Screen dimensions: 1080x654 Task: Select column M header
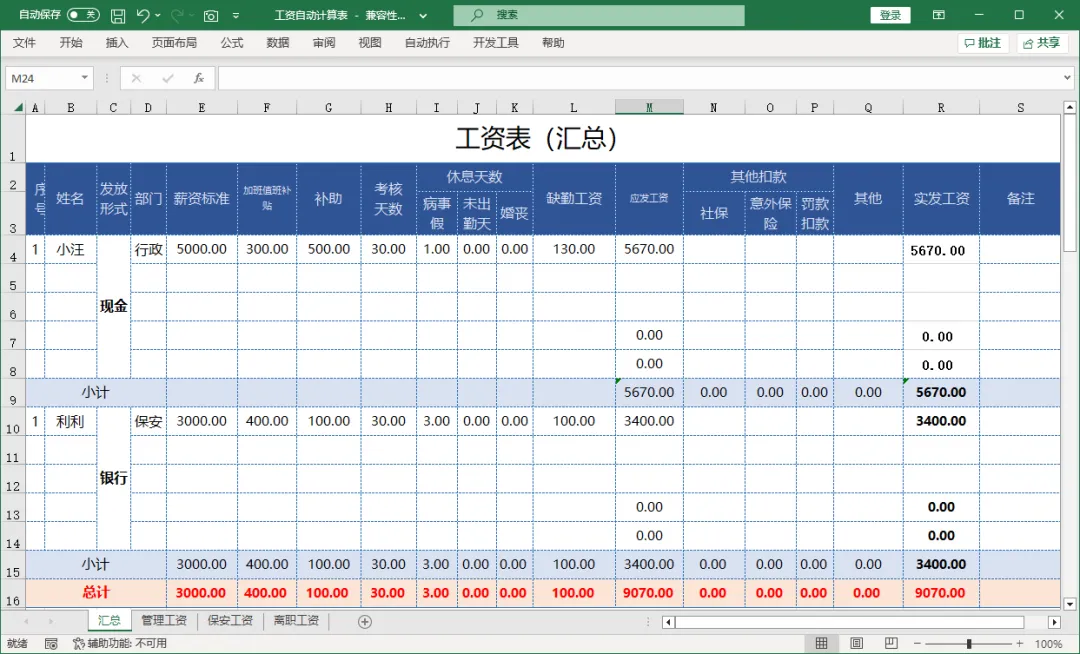coord(650,107)
